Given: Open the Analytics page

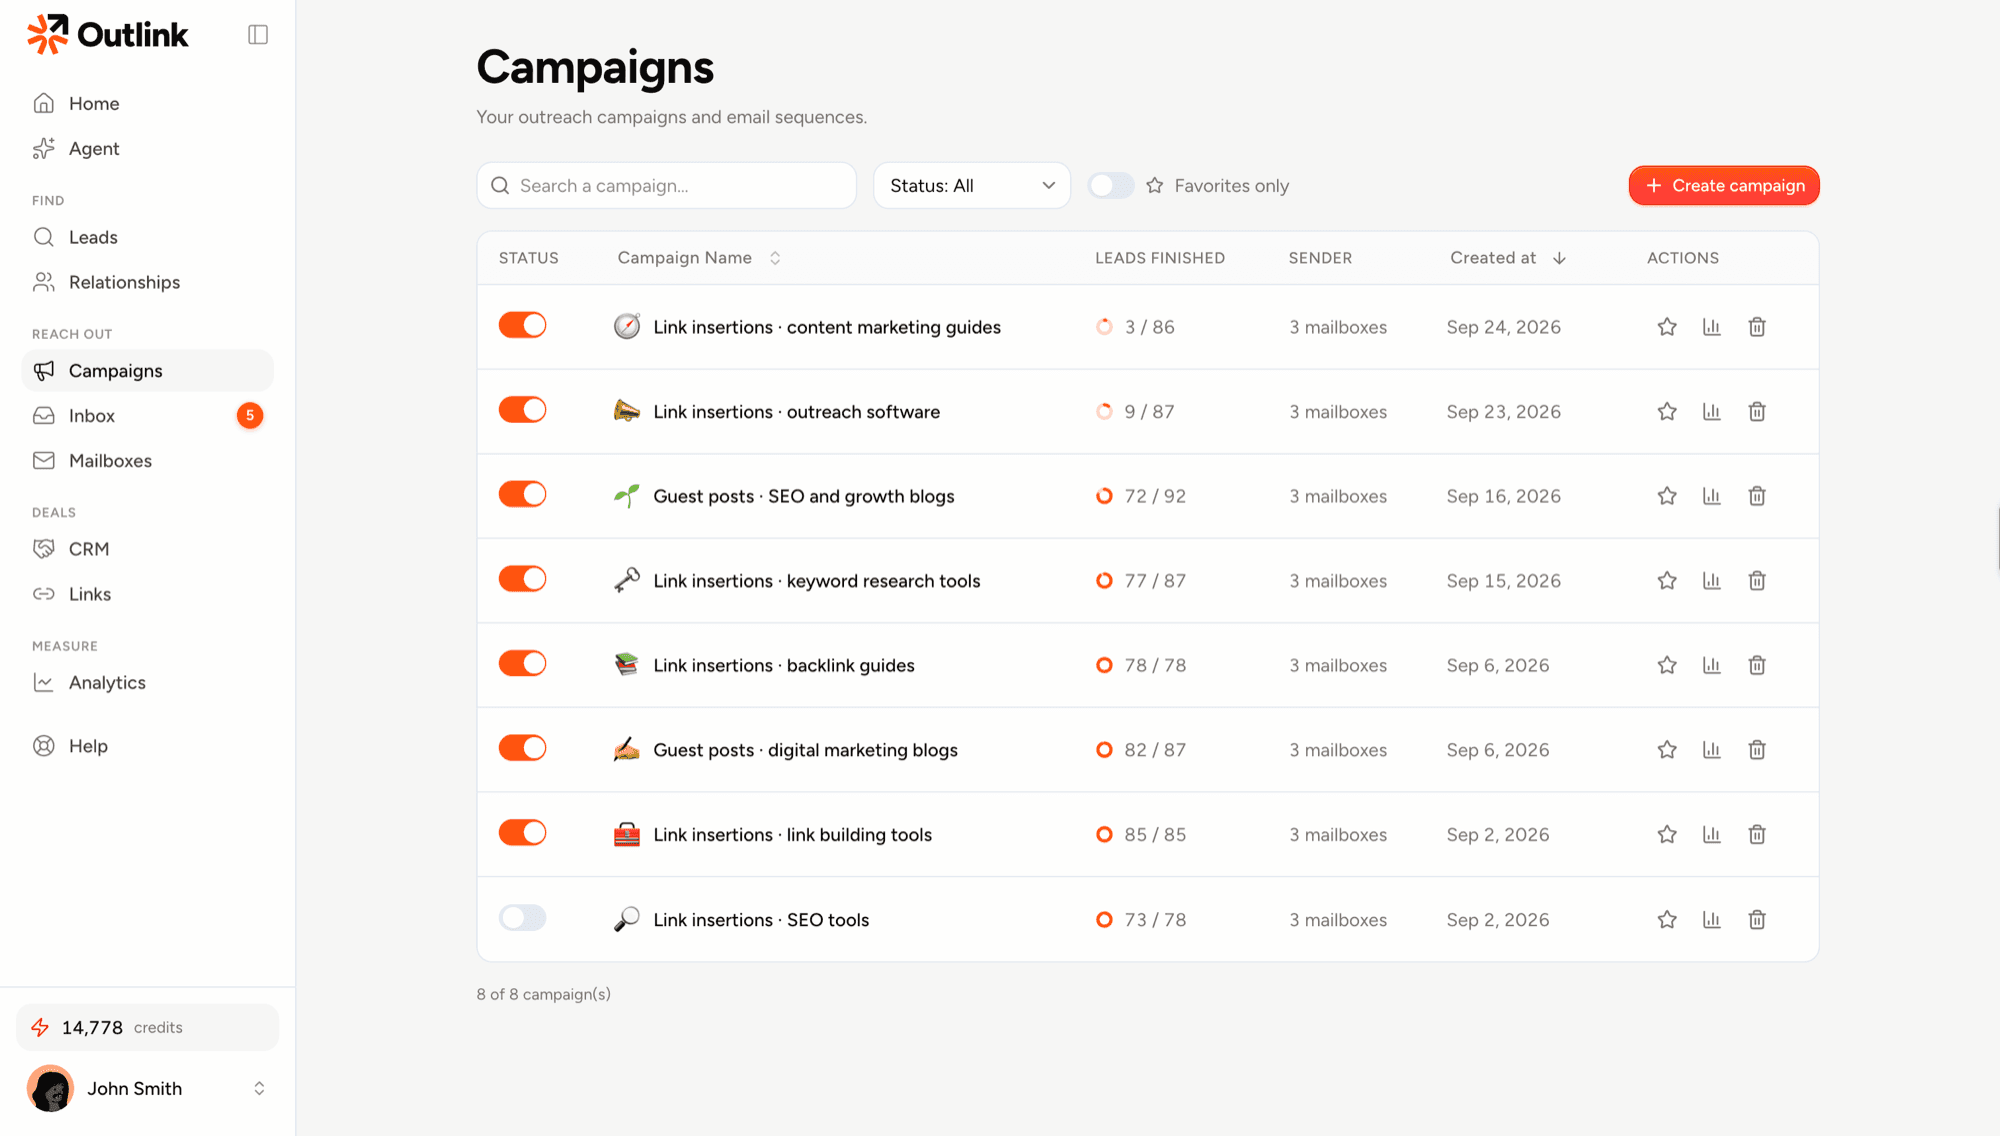Looking at the screenshot, I should click(147, 683).
